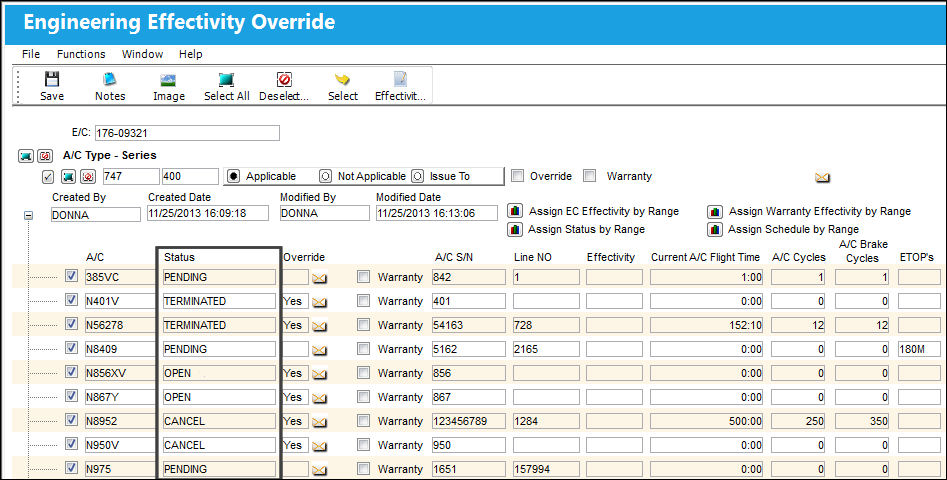Click PENDING status field for 385VC
This screenshot has height=480, width=947.
coord(219,277)
